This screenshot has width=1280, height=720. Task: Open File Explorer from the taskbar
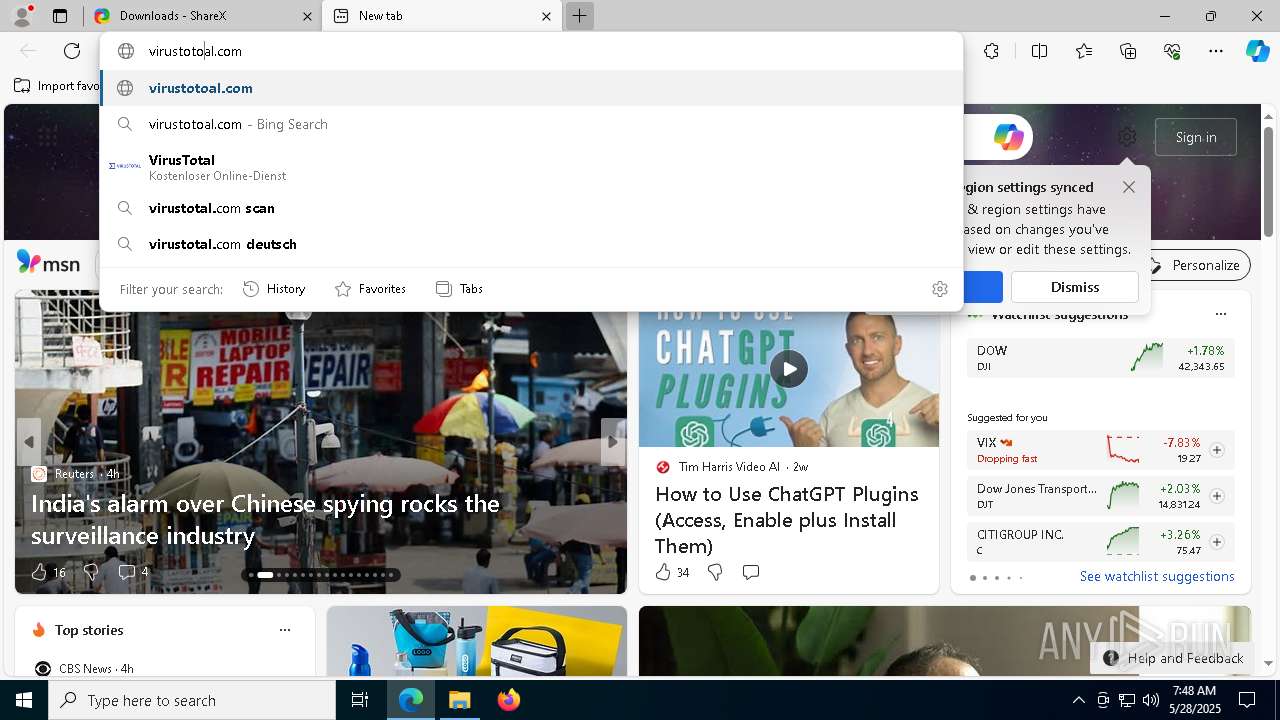(x=459, y=700)
